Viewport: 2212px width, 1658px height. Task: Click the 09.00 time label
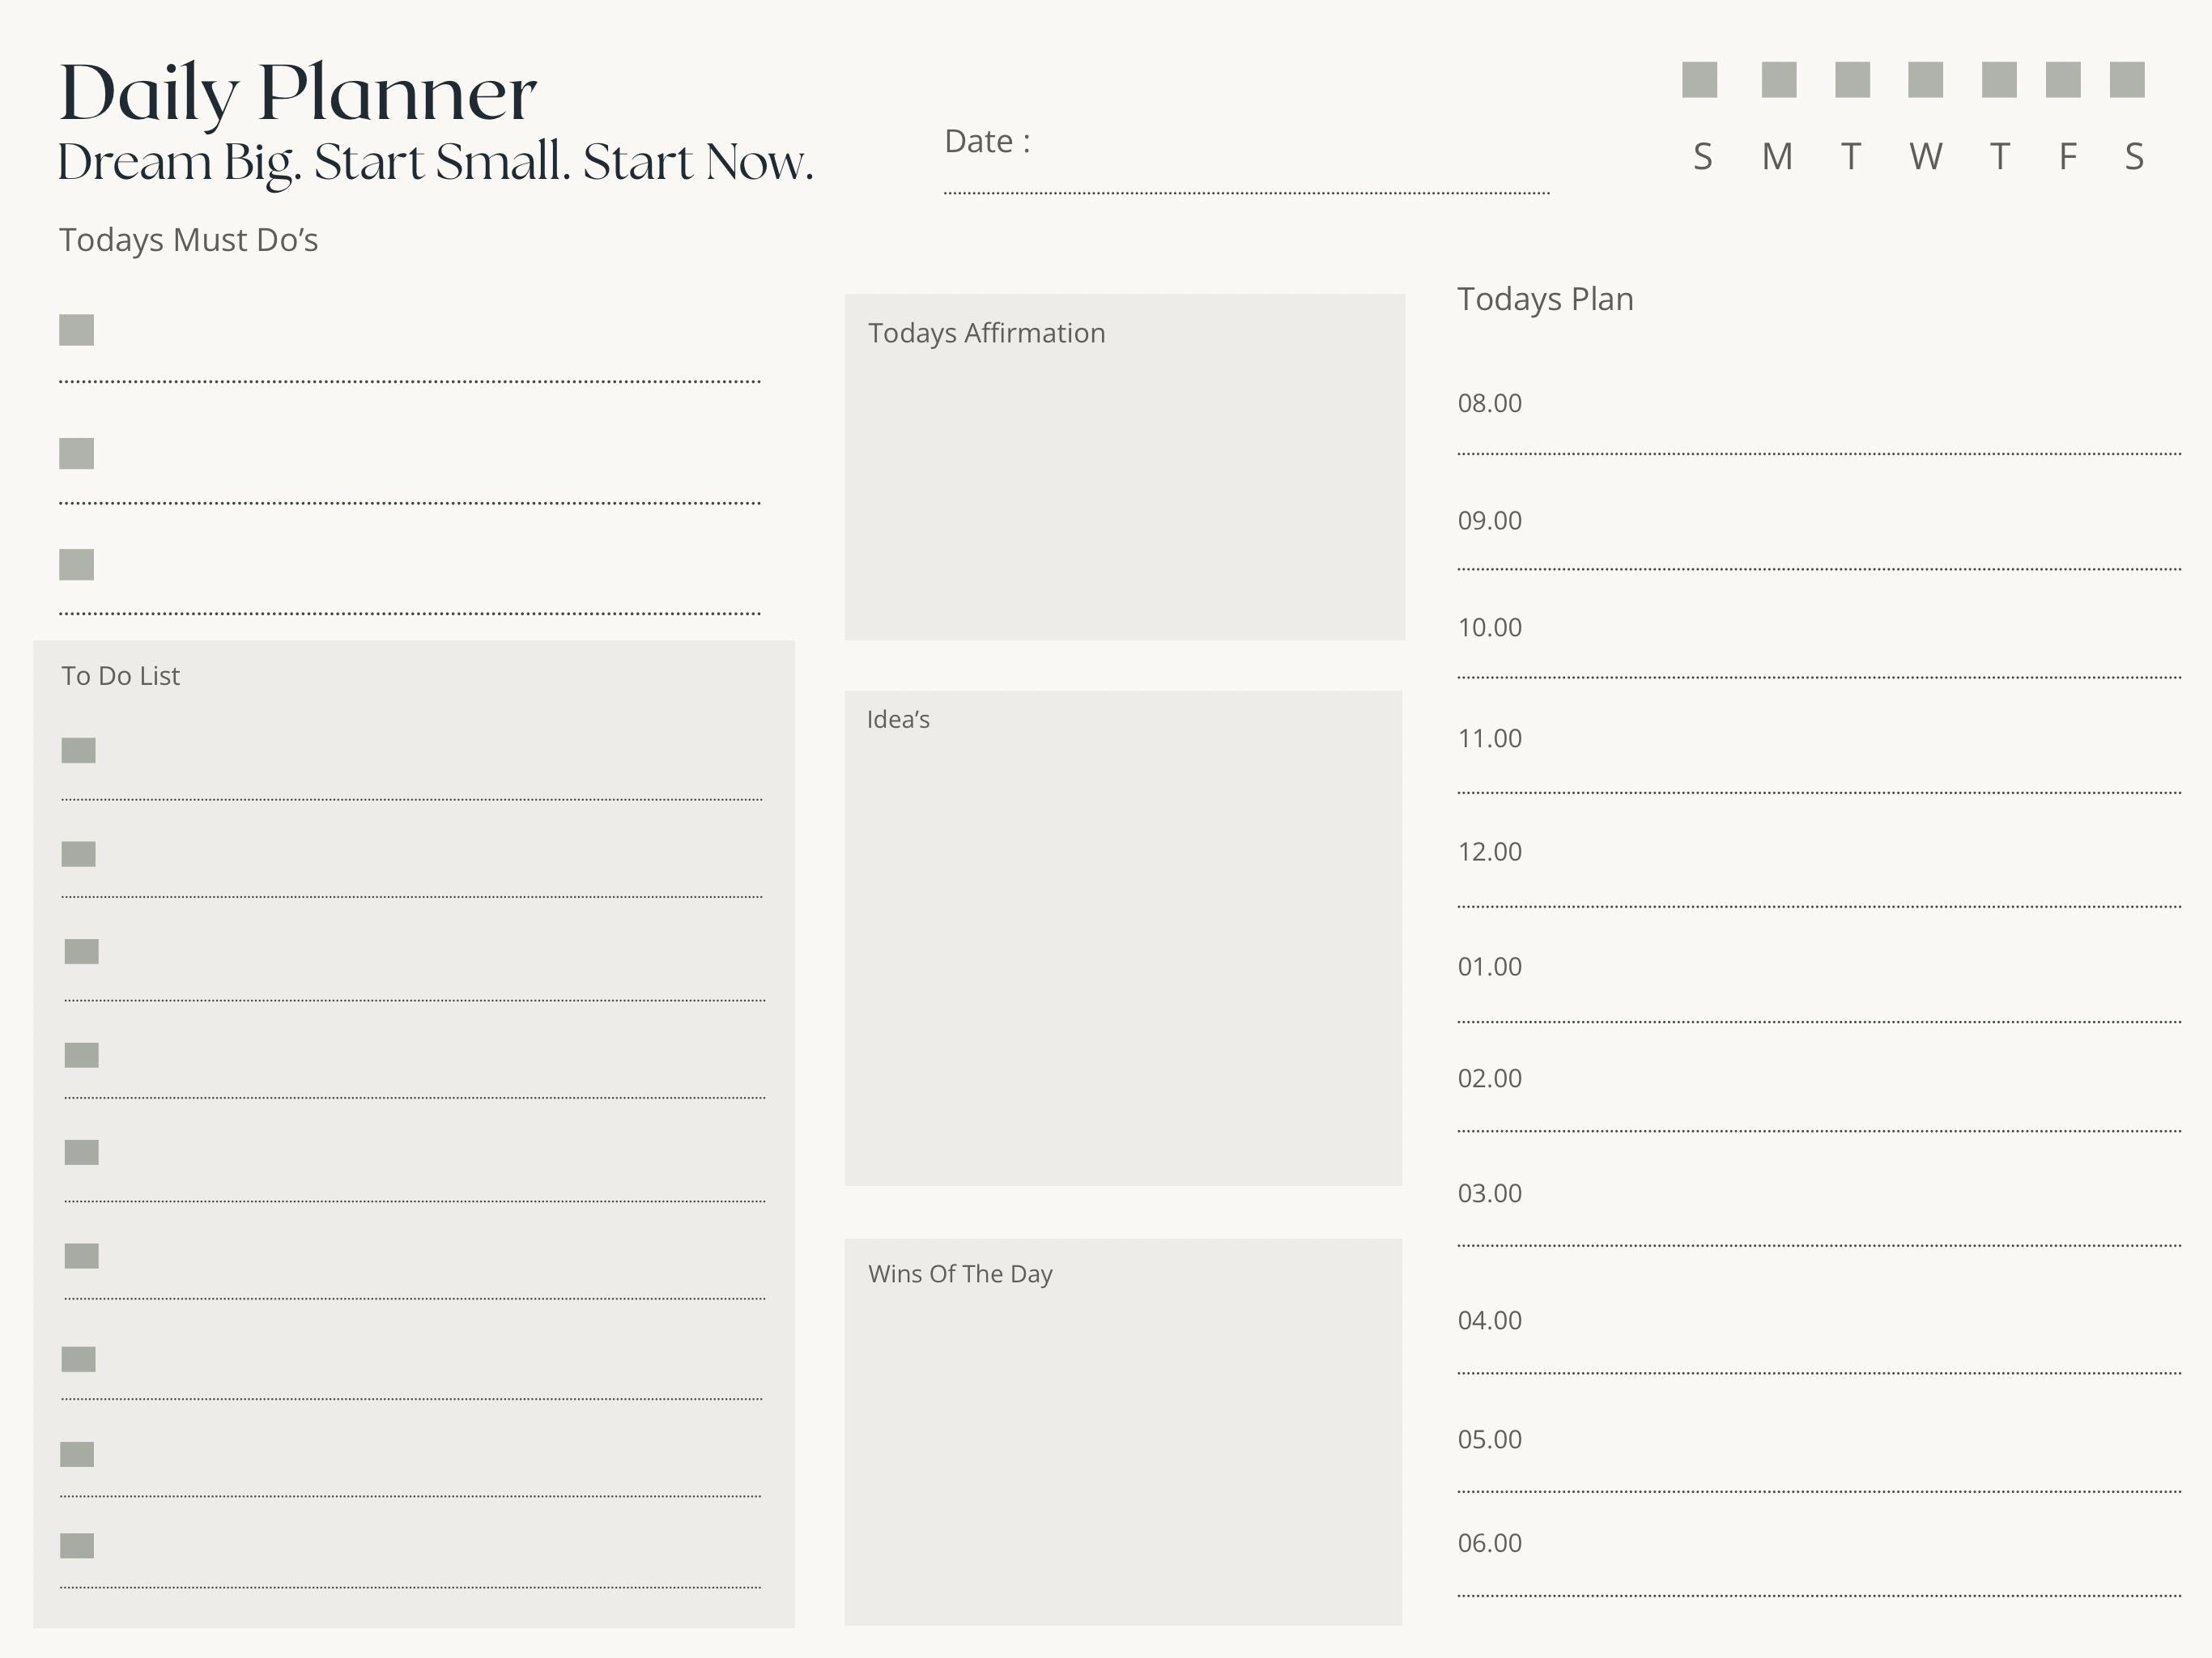pyautogui.click(x=1490, y=520)
